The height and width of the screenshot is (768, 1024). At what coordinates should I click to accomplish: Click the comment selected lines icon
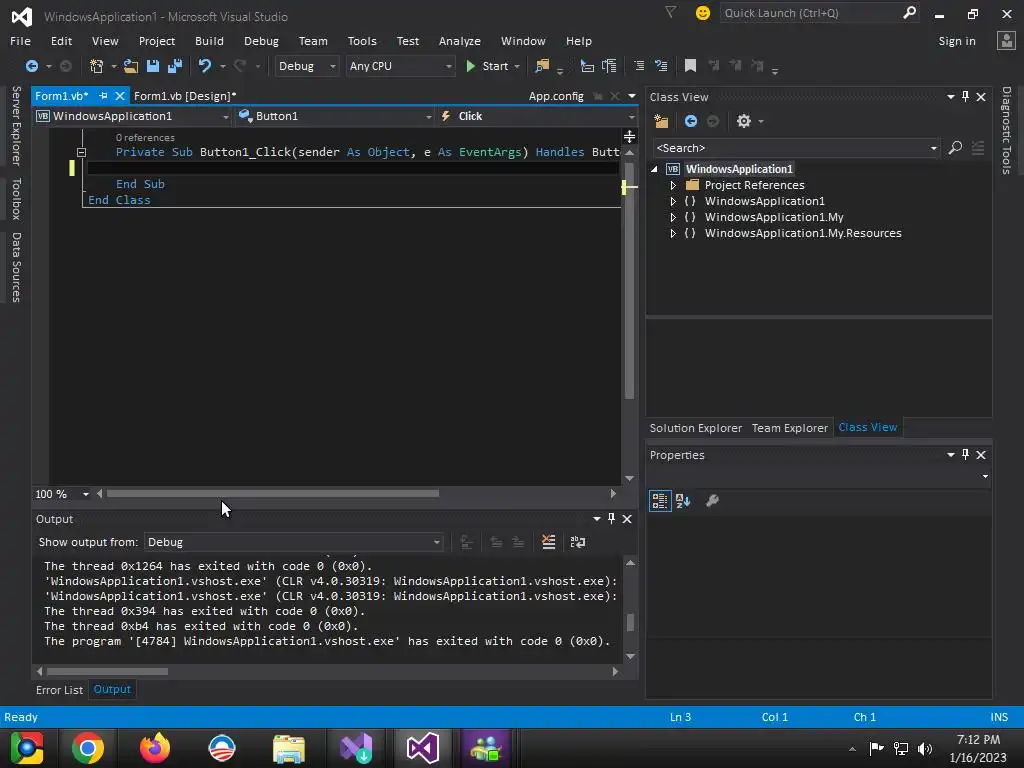639,66
